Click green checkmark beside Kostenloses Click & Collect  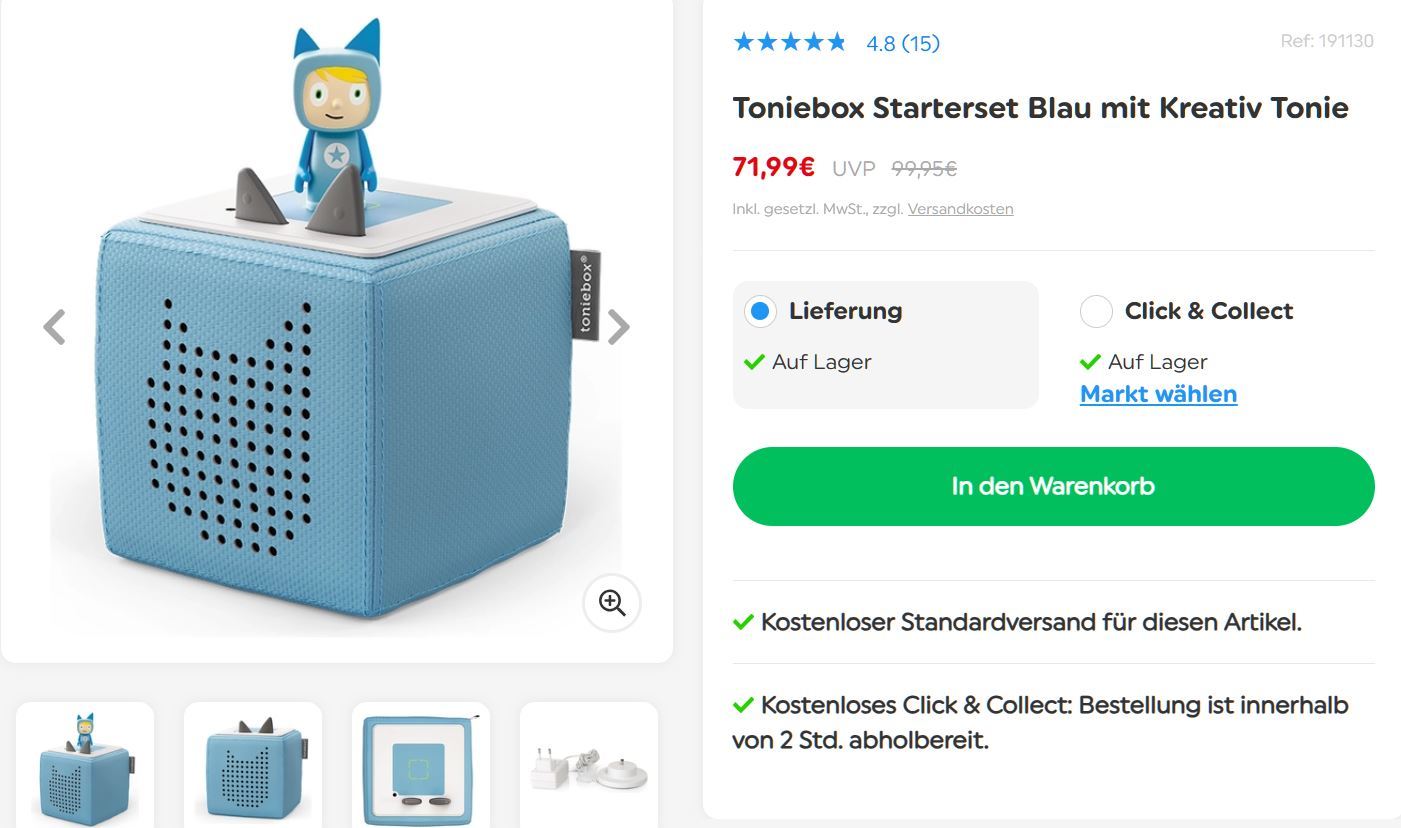click(x=743, y=705)
